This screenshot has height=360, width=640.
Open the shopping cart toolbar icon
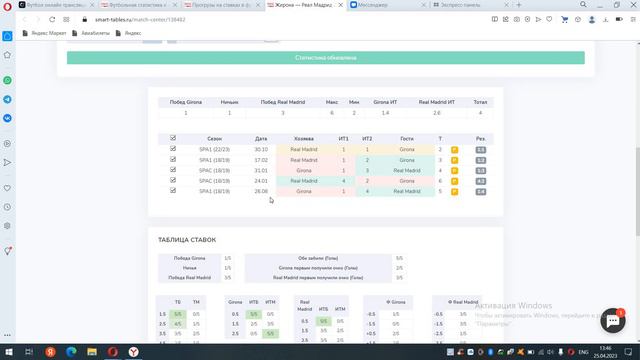[x=564, y=20]
